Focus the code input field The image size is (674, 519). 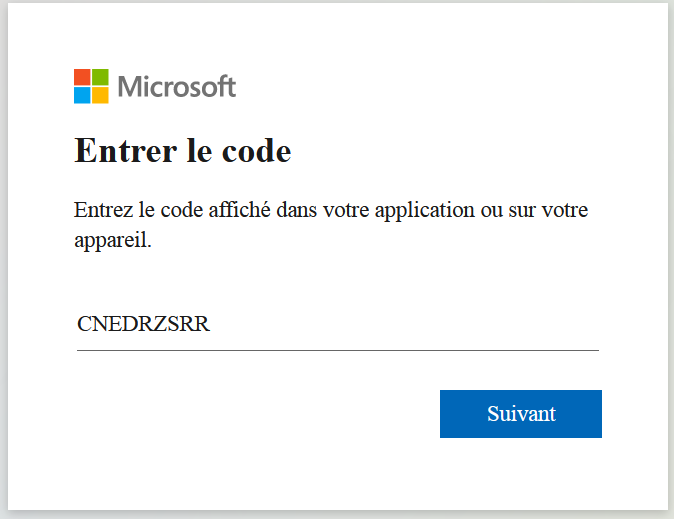[x=337, y=325]
